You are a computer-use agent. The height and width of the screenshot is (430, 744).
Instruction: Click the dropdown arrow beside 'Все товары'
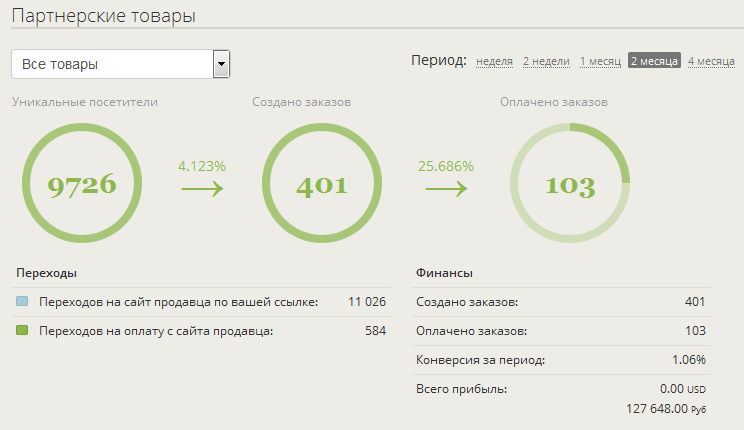click(222, 65)
